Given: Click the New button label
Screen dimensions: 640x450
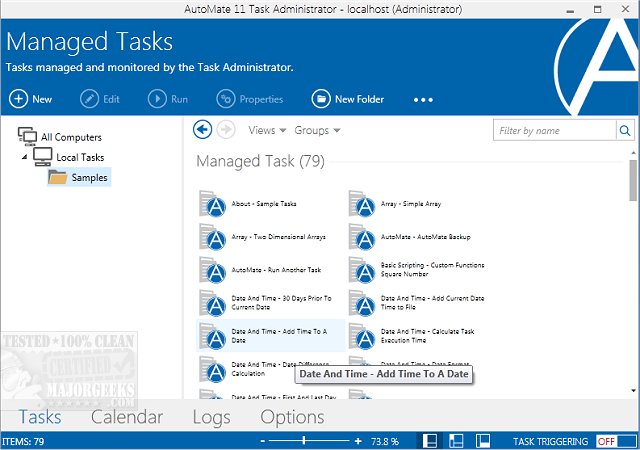Looking at the screenshot, I should click(x=42, y=99).
